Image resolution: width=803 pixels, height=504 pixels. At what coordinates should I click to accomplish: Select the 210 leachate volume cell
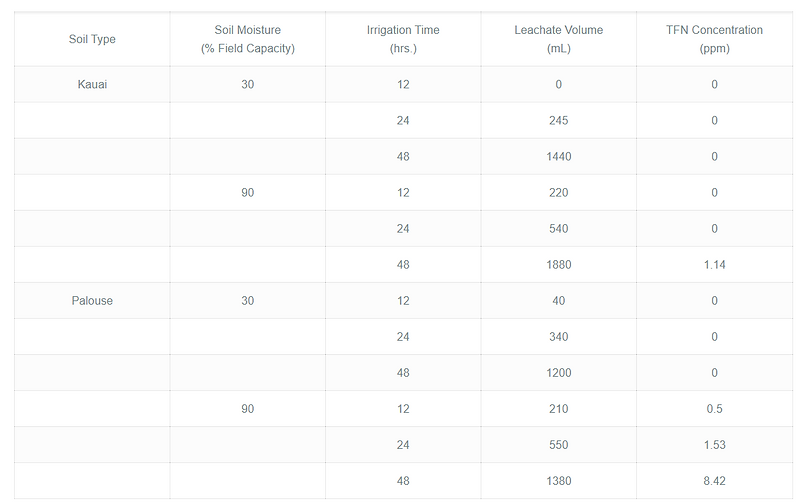point(558,408)
